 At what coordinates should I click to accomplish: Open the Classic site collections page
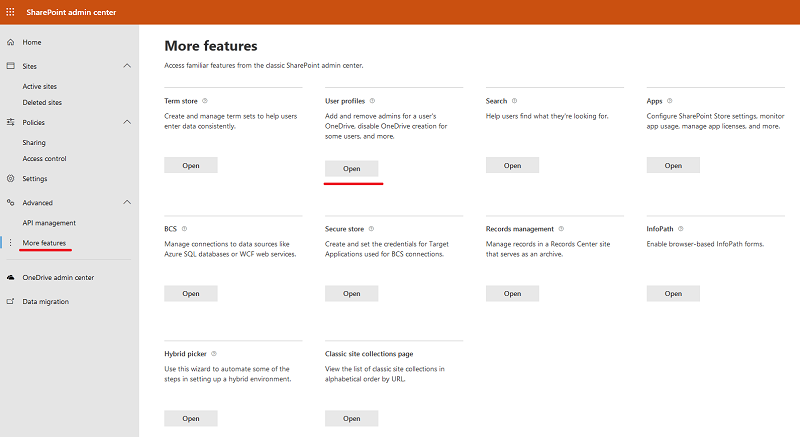click(352, 418)
